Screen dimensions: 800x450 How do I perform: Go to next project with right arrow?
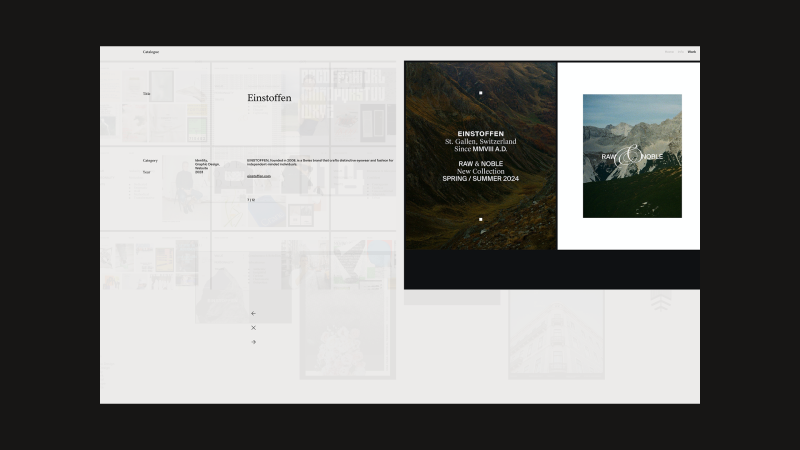pos(253,342)
